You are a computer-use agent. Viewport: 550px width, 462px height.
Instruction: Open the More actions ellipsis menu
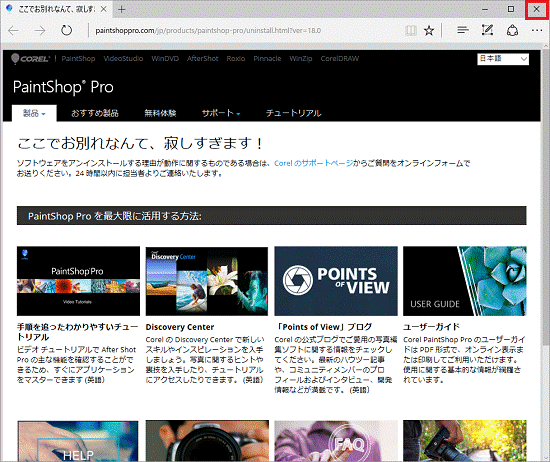coord(537,31)
